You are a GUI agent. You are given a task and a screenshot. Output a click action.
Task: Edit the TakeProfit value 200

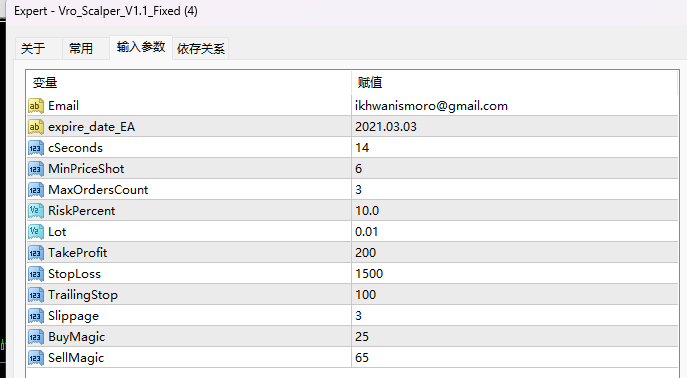coord(514,253)
